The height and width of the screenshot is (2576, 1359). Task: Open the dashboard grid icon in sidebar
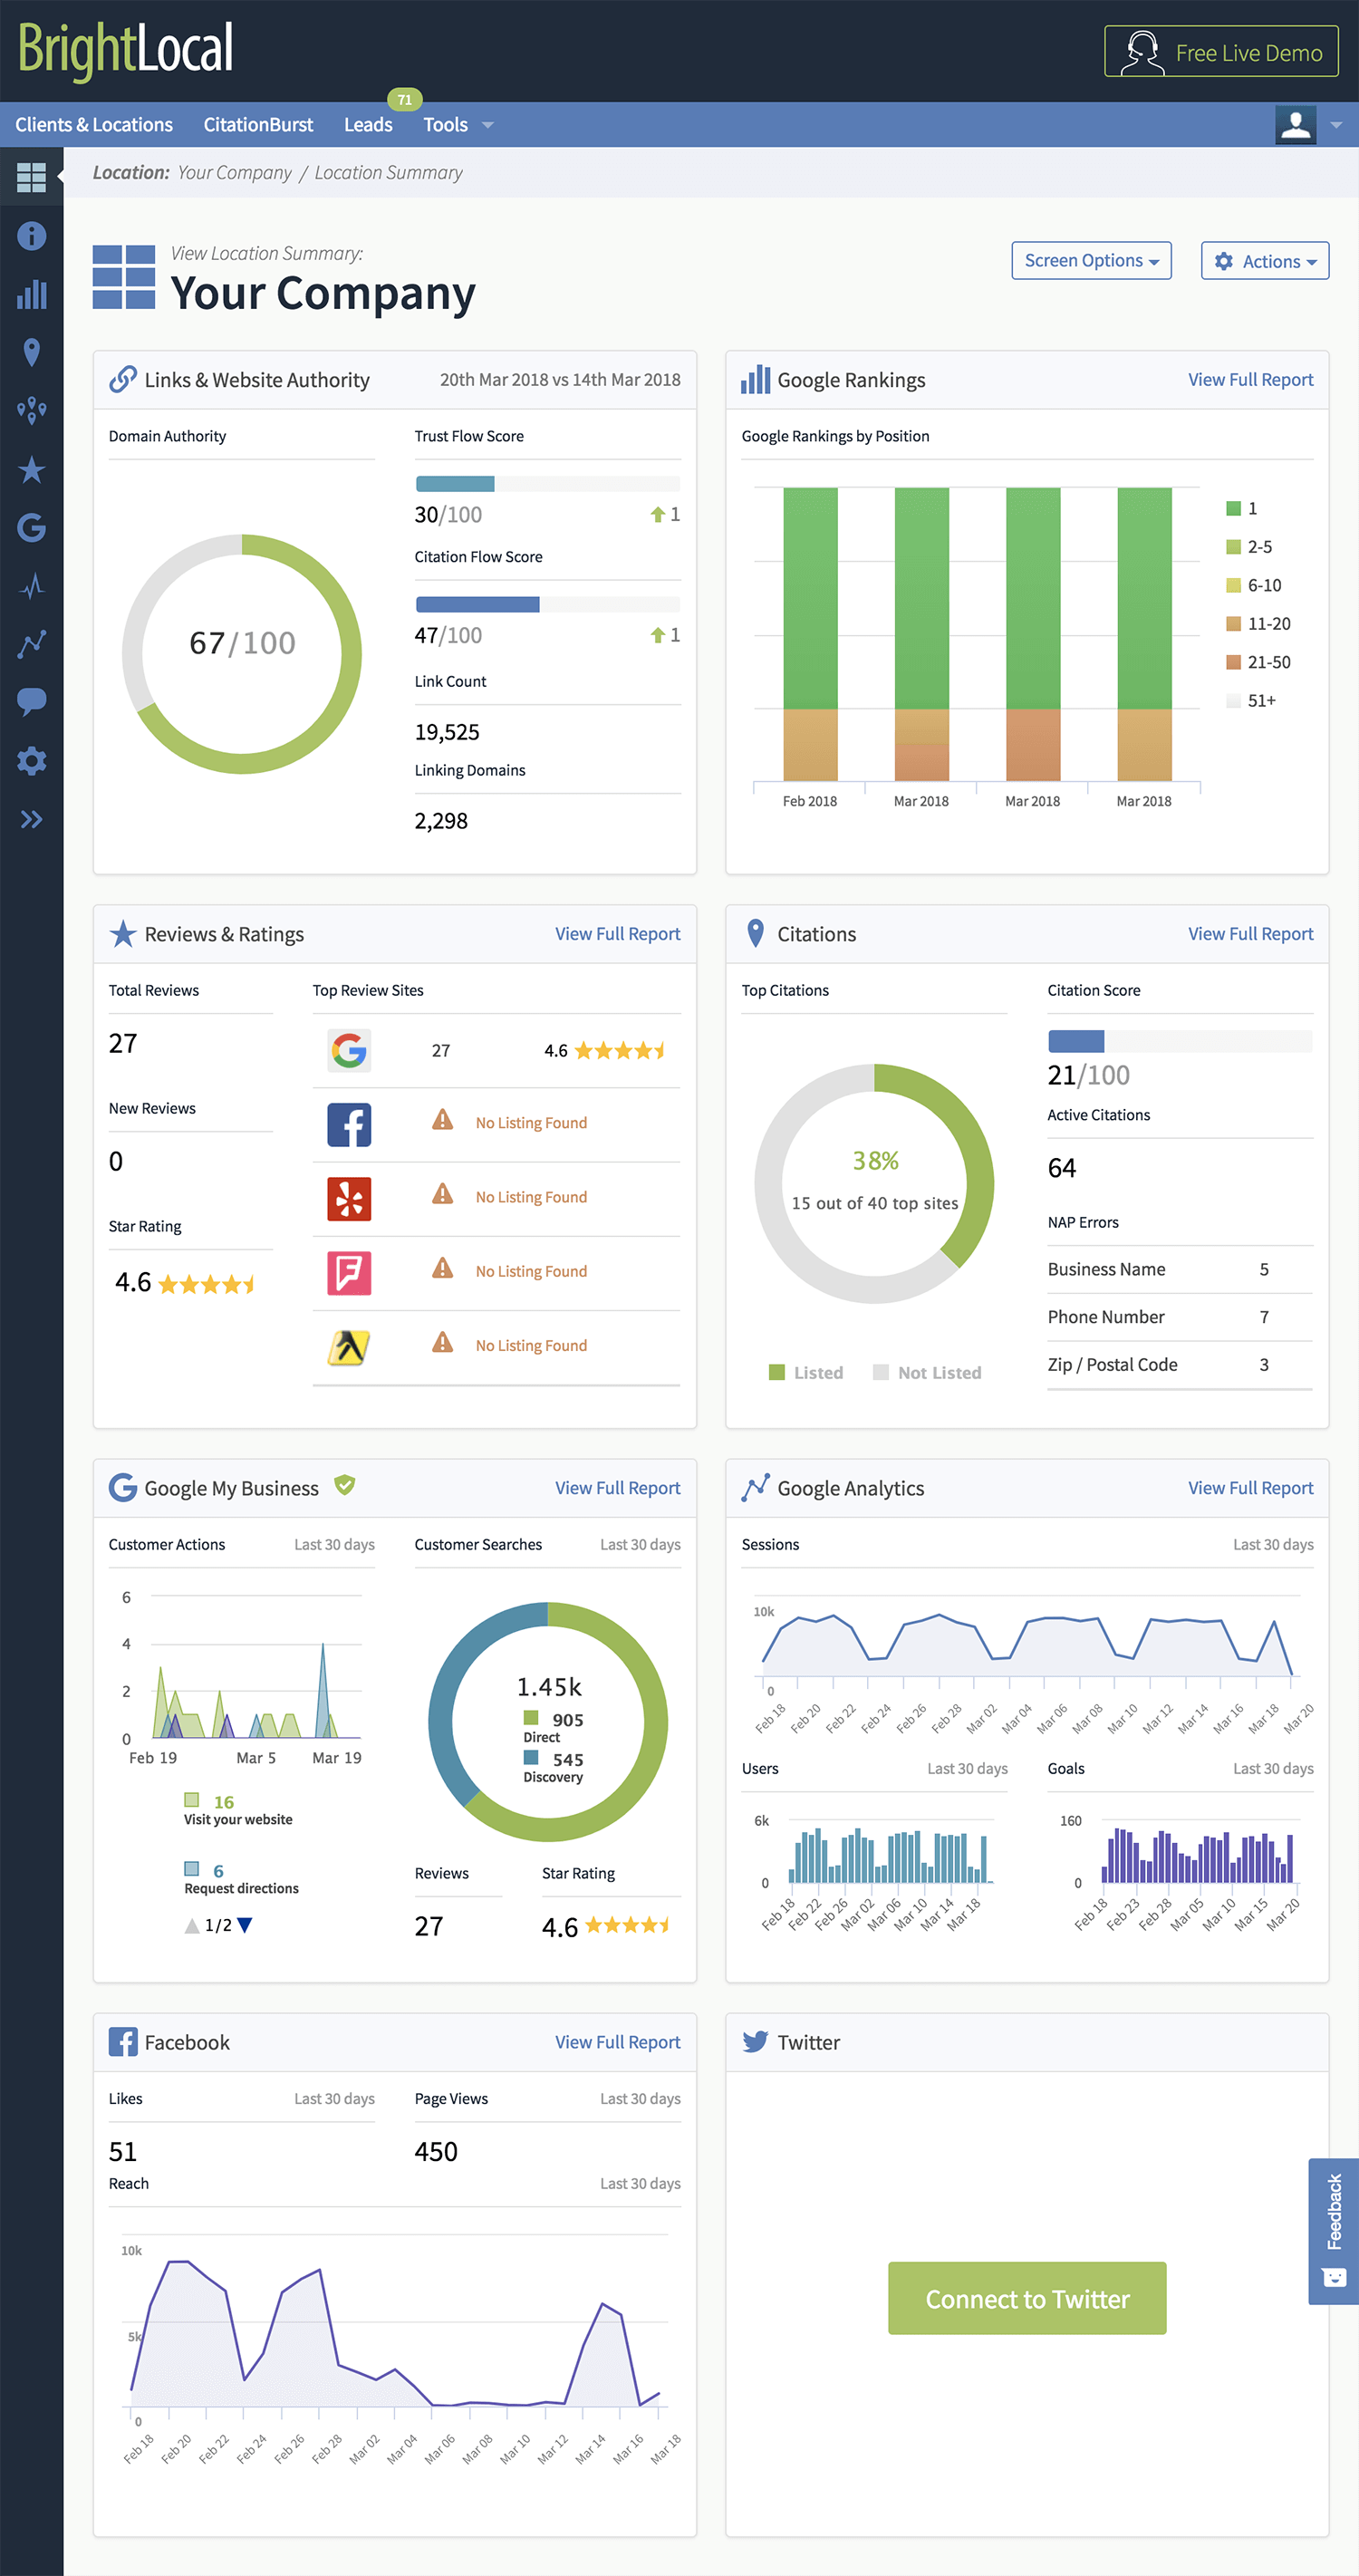(x=31, y=177)
